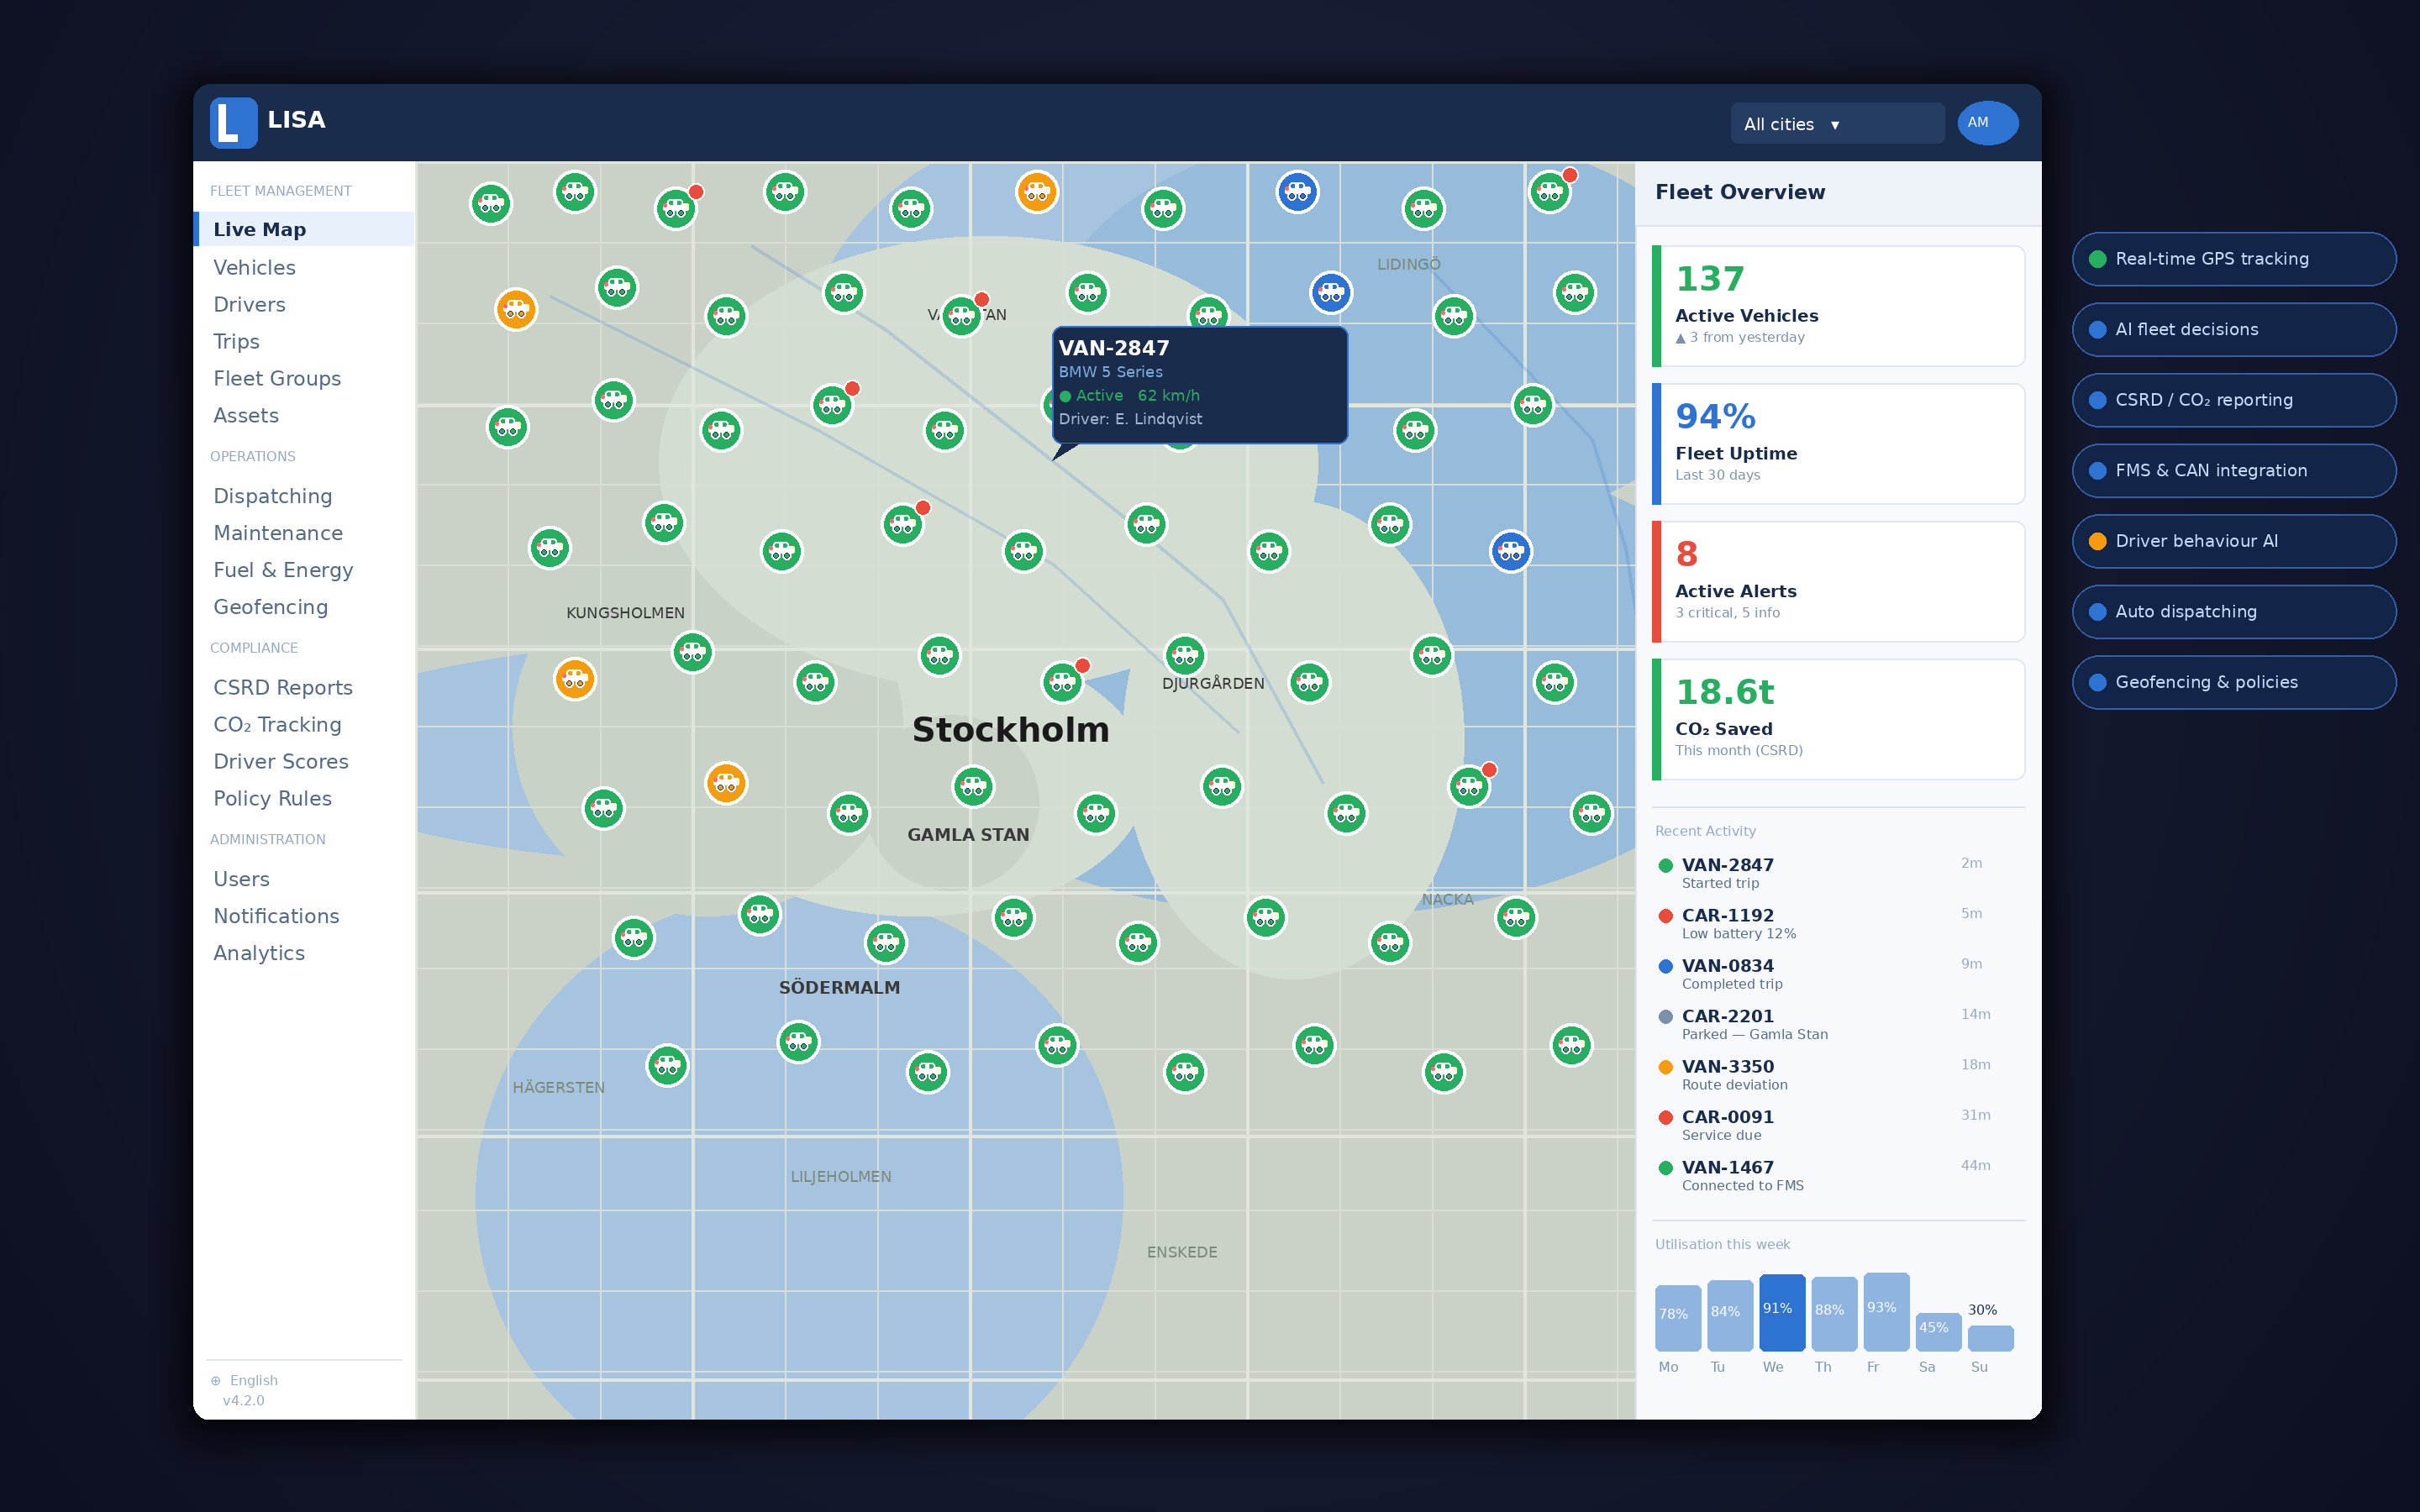Viewport: 2420px width, 1512px height.
Task: Click the LISA logo icon
Action: coord(233,123)
